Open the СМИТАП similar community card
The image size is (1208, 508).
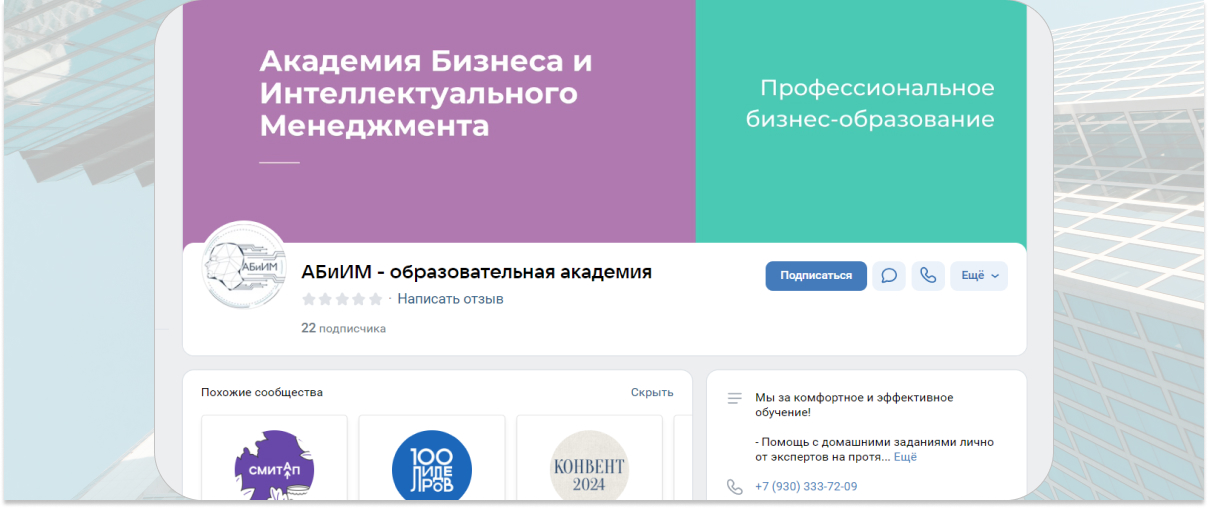tap(274, 457)
